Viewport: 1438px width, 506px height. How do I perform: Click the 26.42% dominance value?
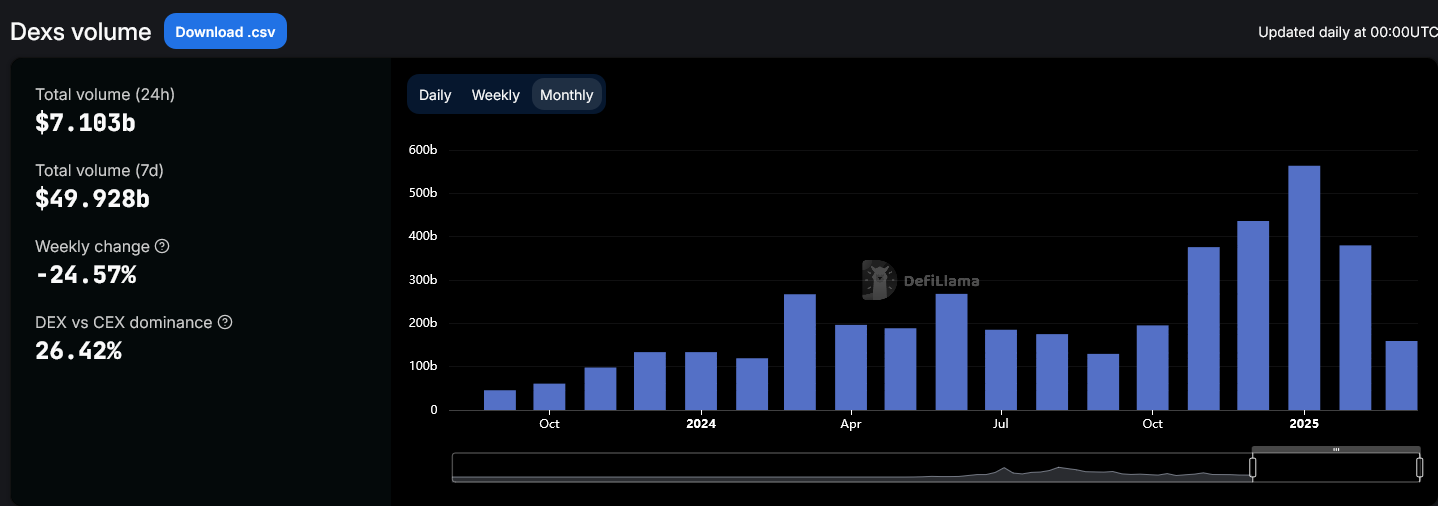click(78, 350)
